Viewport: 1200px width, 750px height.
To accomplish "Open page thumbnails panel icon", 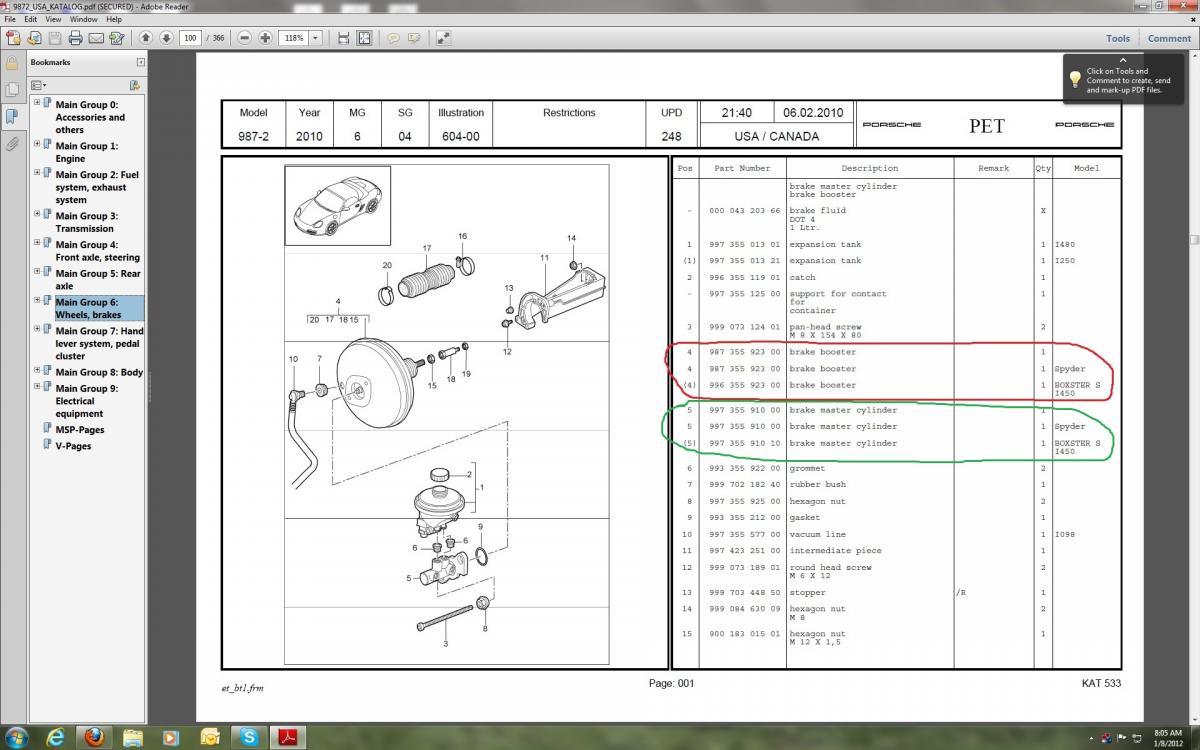I will tap(12, 90).
